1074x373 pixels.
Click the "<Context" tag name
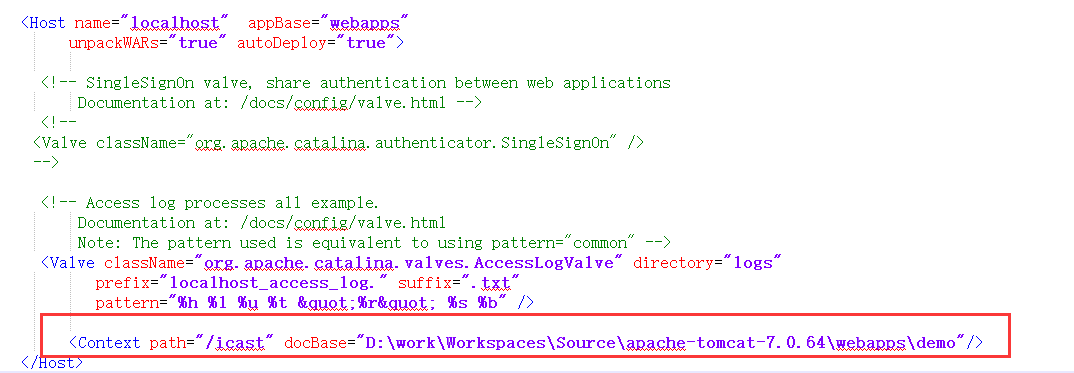coord(106,343)
